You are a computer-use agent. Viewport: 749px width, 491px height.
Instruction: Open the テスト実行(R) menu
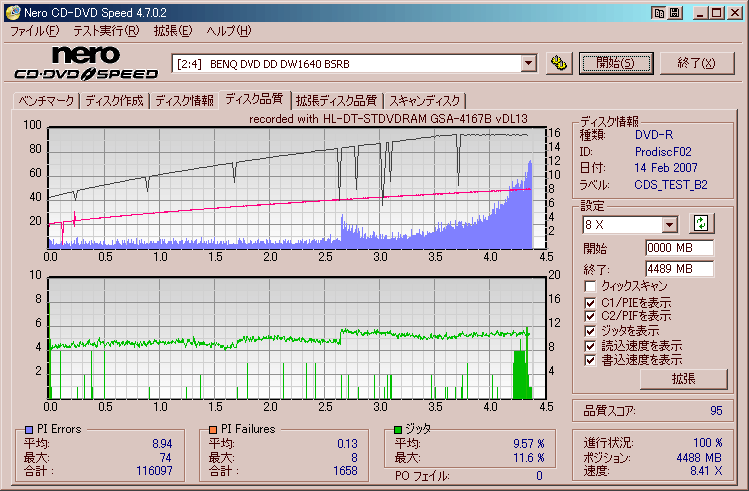tap(106, 32)
